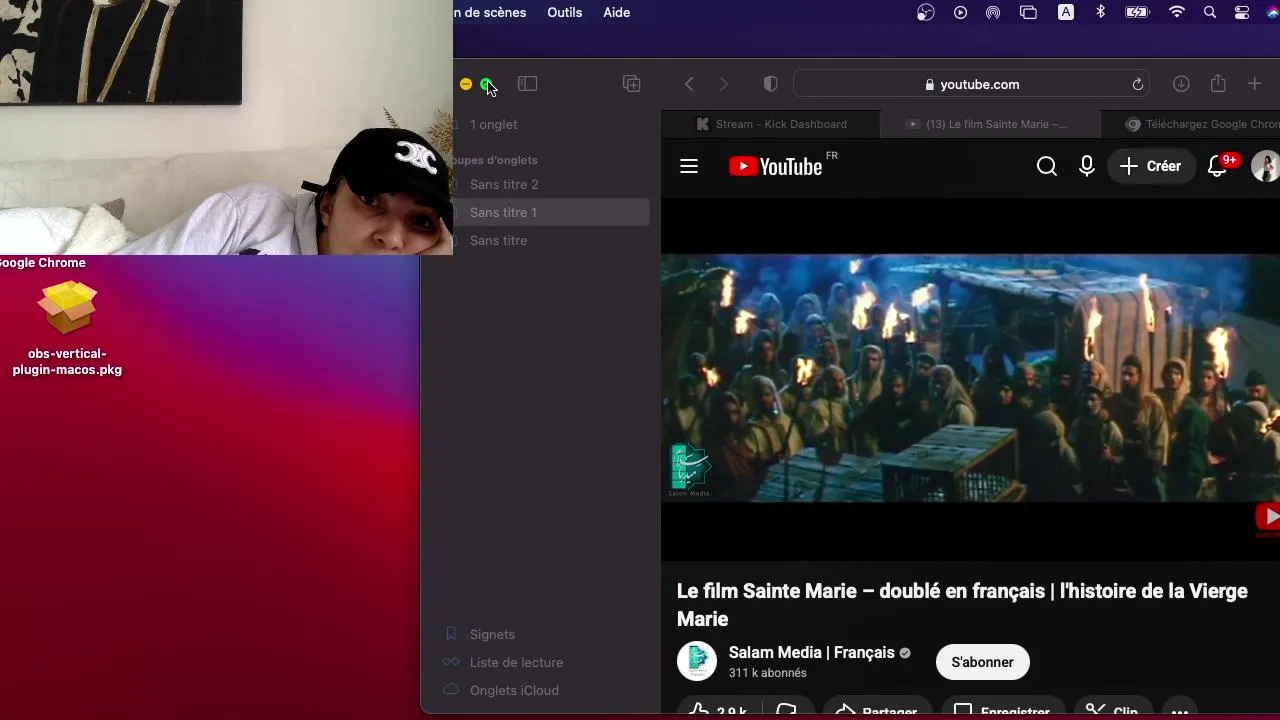Viewport: 1280px width, 720px height.
Task: Switch to Le film Sainte Marie tab
Action: [990, 124]
